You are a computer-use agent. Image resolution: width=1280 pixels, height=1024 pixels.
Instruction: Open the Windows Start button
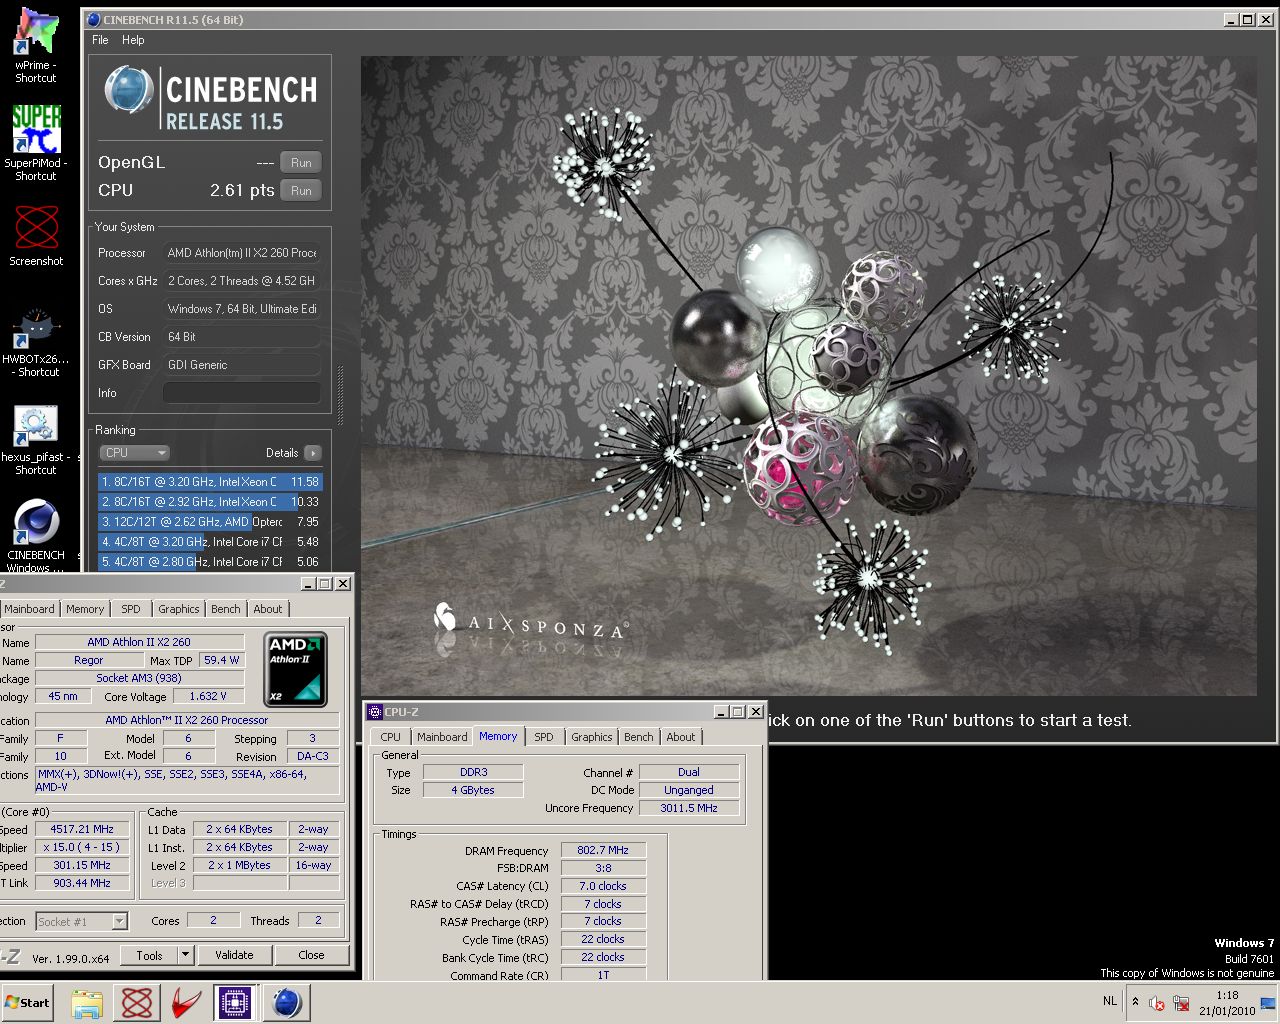(27, 1002)
